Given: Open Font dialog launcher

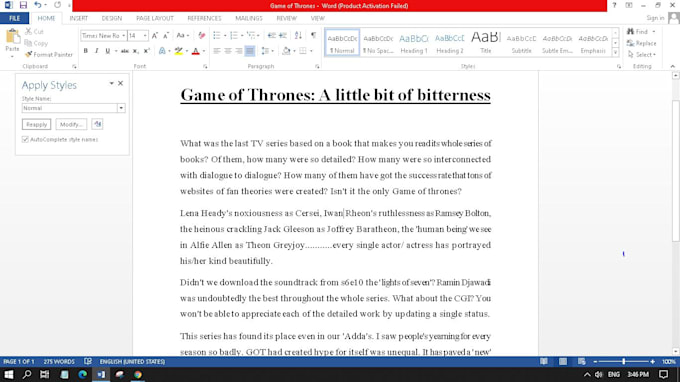Looking at the screenshot, I should pyautogui.click(x=205, y=67).
